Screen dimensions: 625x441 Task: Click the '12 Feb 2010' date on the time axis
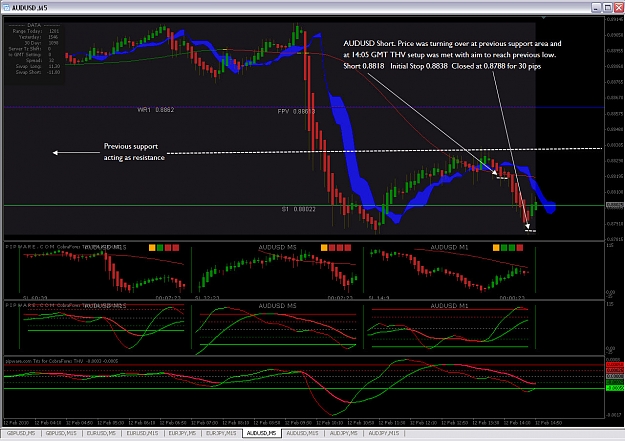15,423
